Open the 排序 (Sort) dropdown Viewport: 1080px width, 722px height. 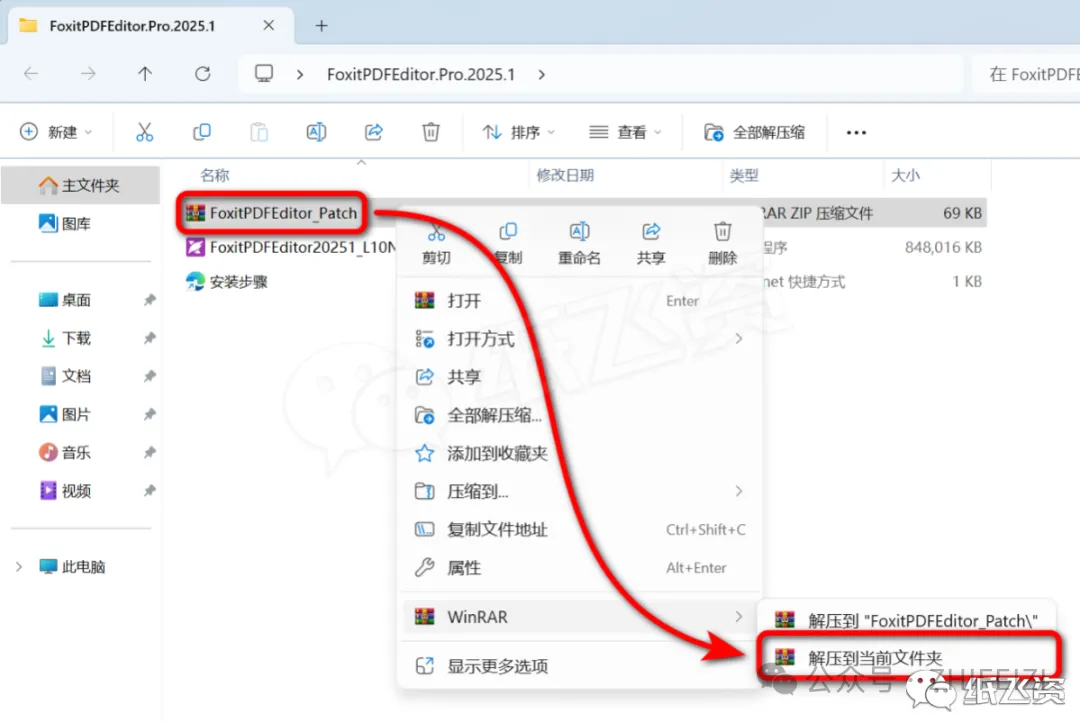pos(518,132)
